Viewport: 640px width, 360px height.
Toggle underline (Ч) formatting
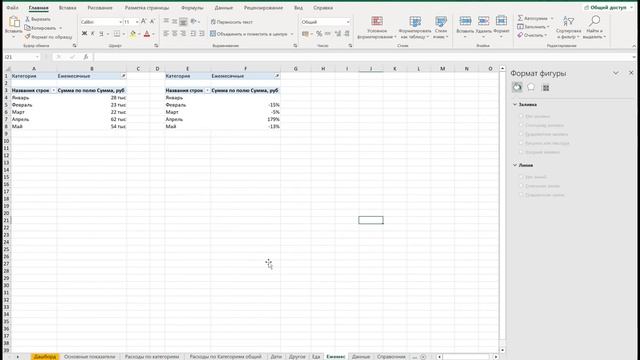[101, 33]
